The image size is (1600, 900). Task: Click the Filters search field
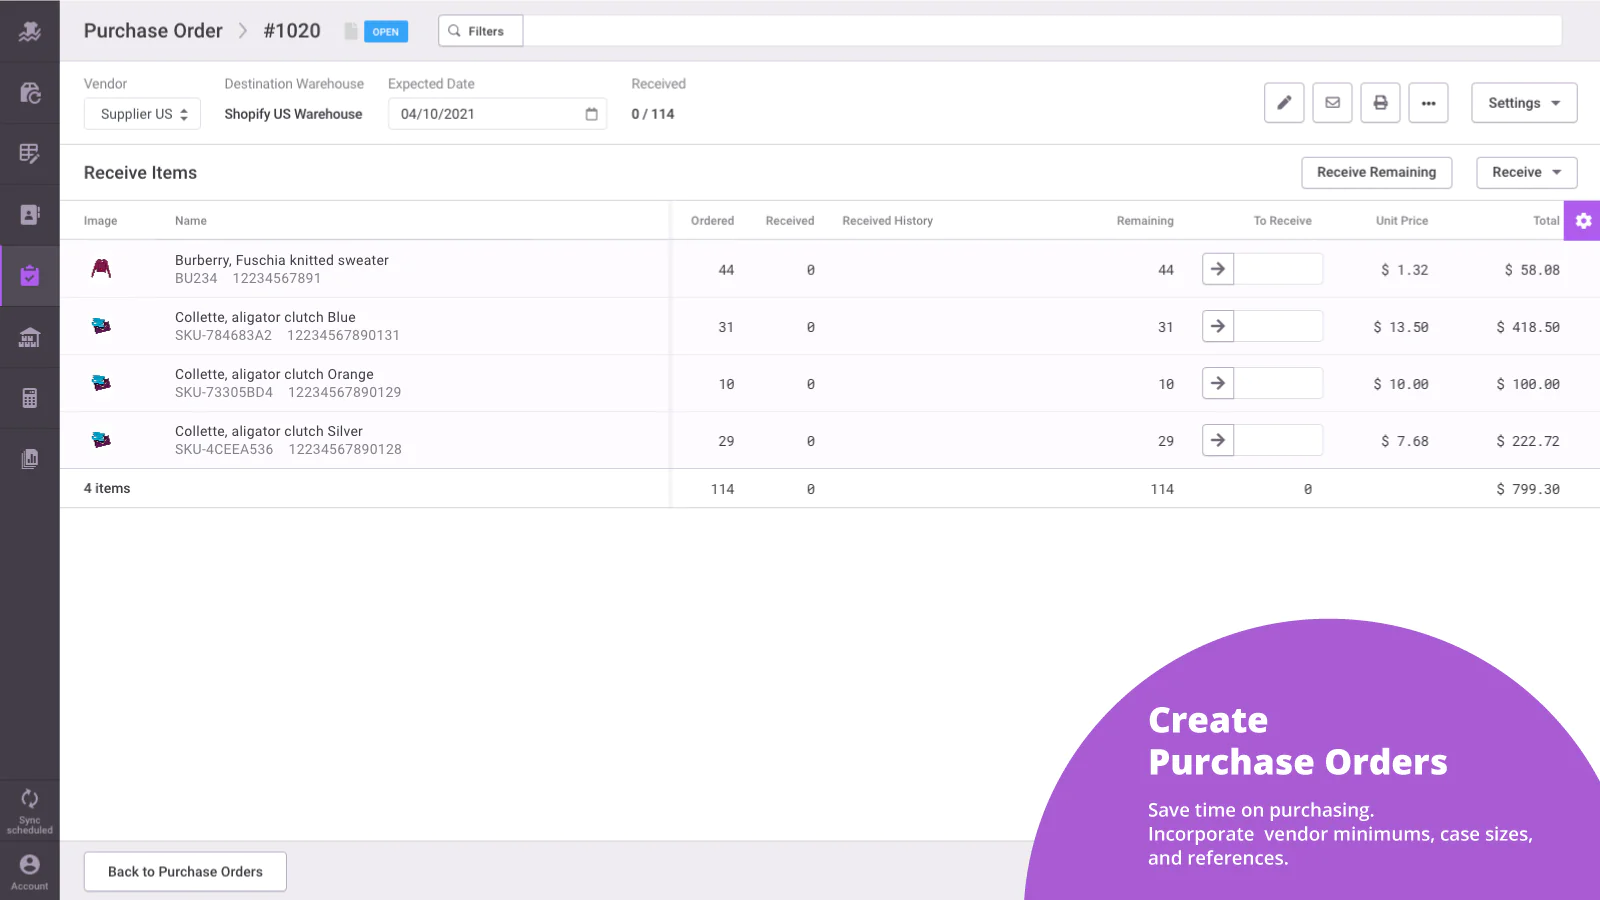(1040, 31)
